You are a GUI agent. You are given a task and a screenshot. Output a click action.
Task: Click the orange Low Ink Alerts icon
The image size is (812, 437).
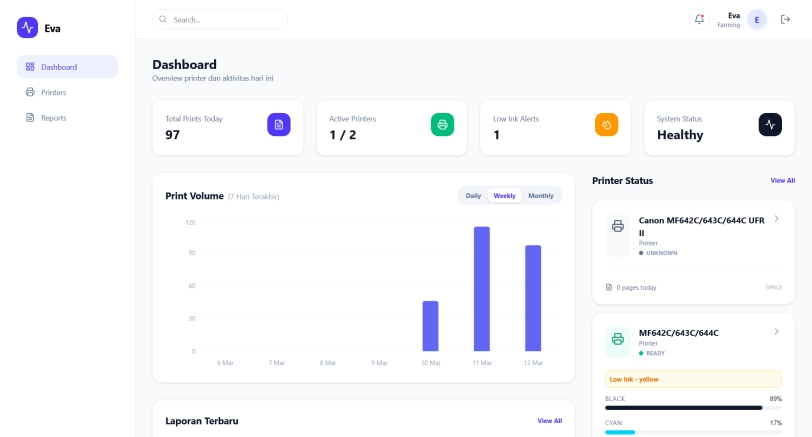point(606,124)
